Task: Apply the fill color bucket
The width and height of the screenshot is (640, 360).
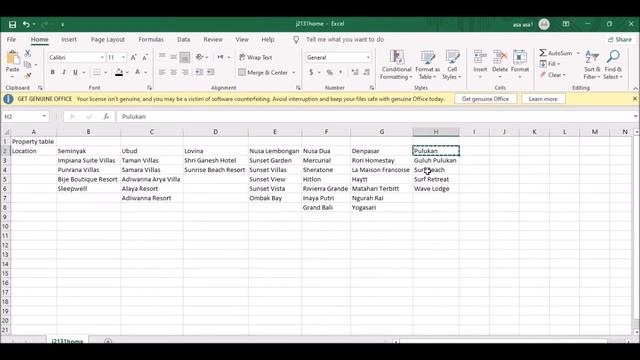Action: [119, 72]
